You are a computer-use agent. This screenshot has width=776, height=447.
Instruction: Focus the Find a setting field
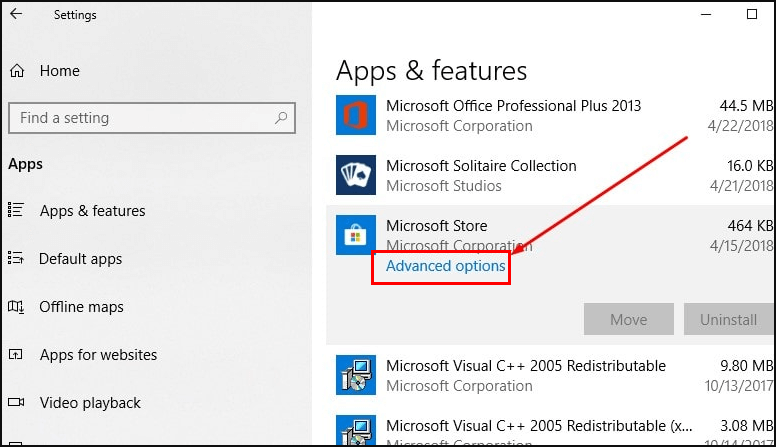click(x=152, y=118)
